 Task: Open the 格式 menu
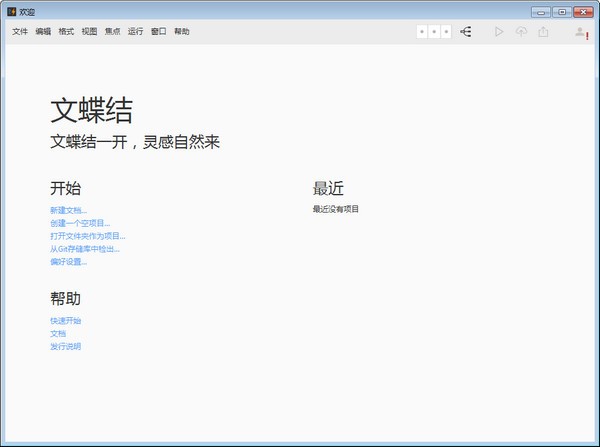[x=66, y=31]
